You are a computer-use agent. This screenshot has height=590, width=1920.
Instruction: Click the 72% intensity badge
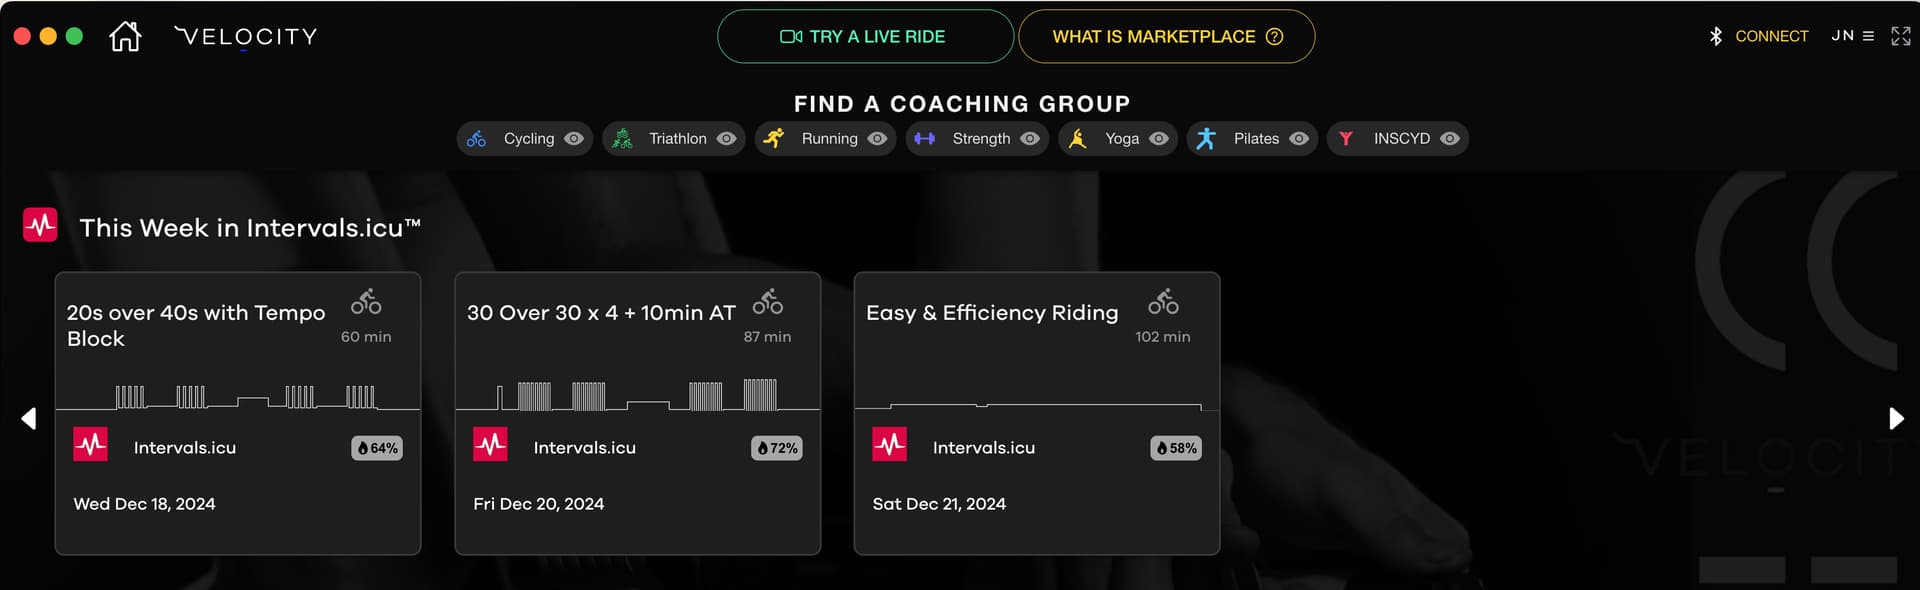pos(777,448)
